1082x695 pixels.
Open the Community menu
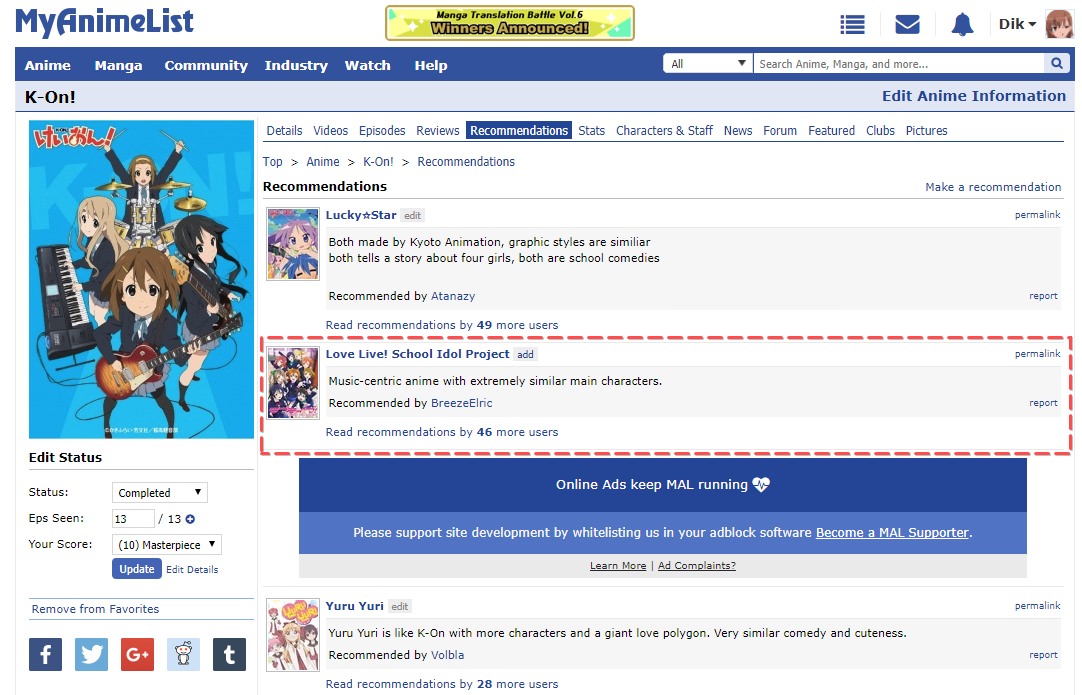point(206,65)
